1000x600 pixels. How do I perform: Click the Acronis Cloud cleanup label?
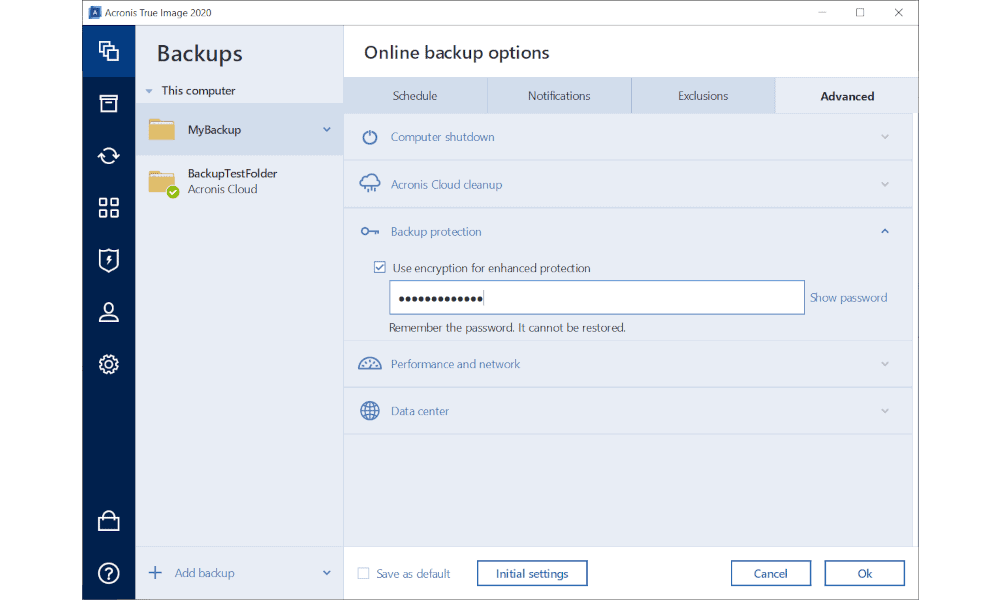point(446,184)
